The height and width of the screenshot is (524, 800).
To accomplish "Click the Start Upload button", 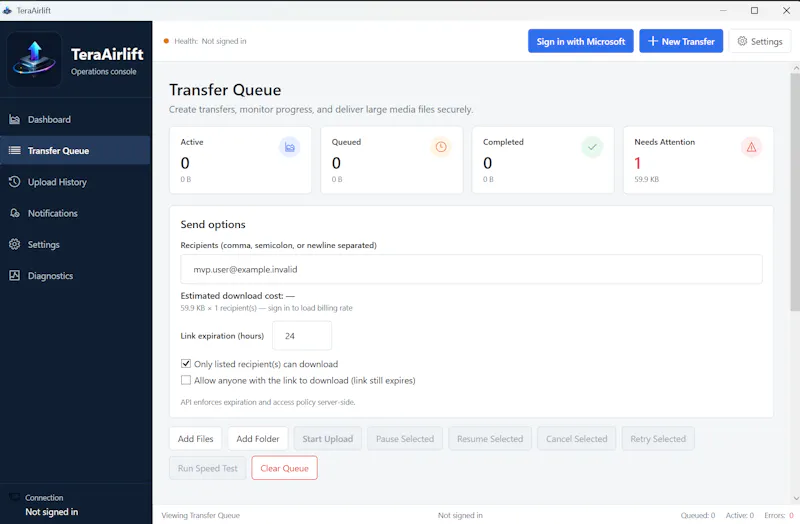I will (x=328, y=439).
